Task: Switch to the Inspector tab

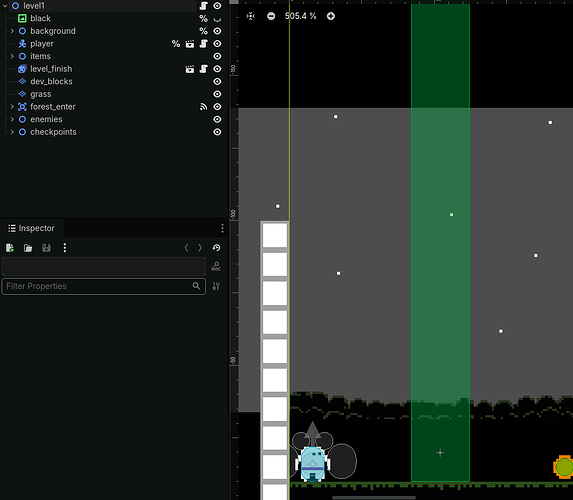Action: point(31,228)
